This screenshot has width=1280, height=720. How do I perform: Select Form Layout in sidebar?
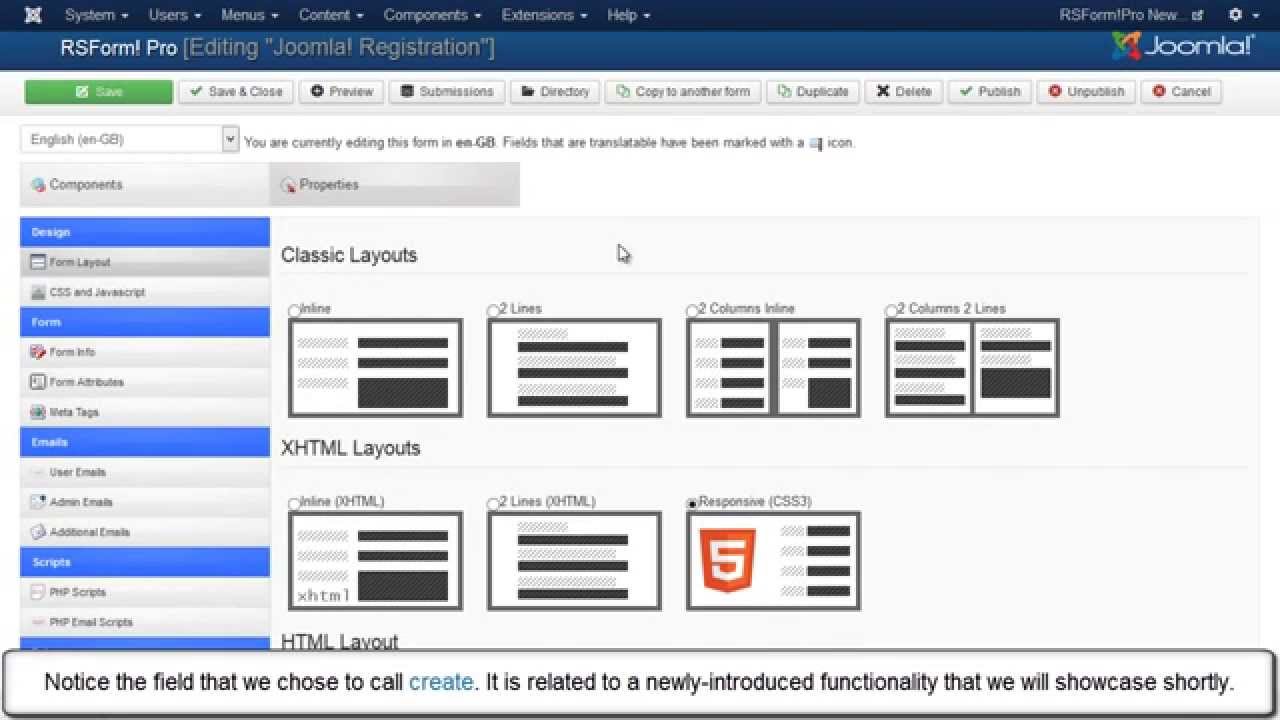click(x=145, y=262)
